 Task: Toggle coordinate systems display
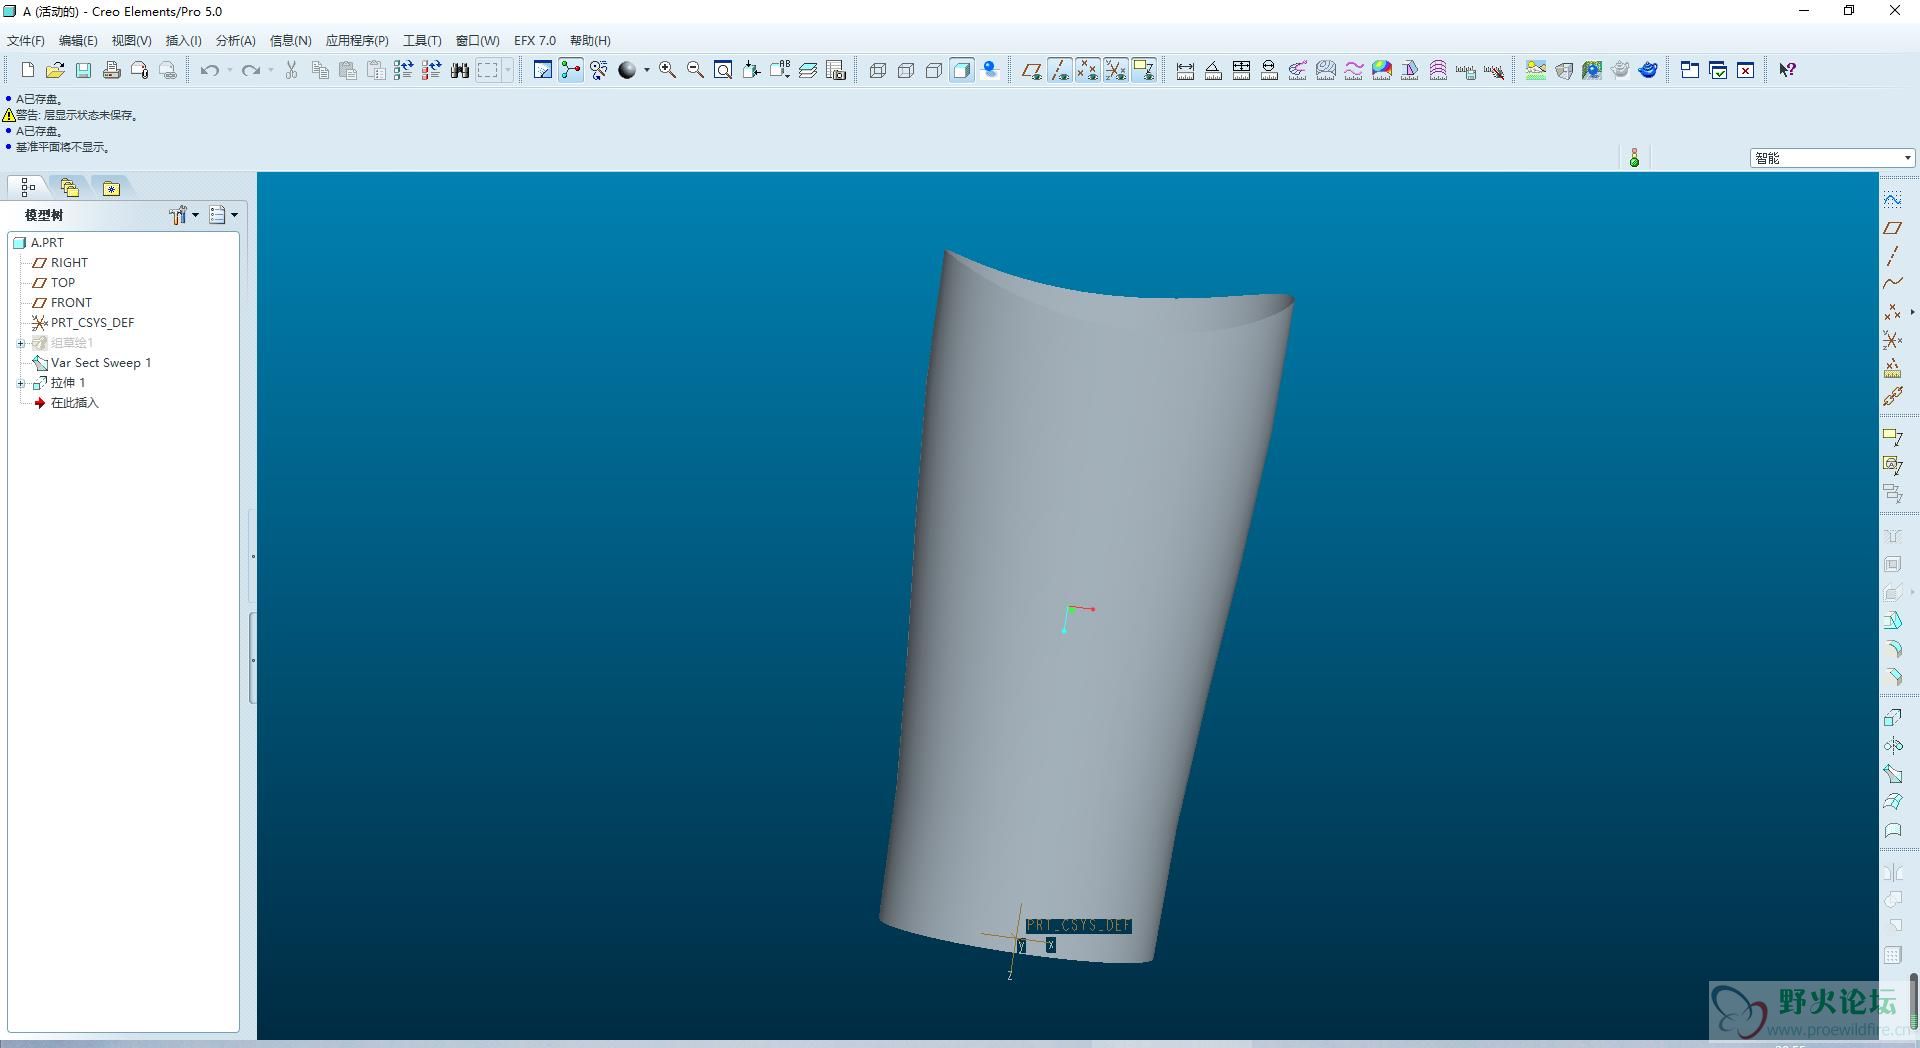point(1116,70)
